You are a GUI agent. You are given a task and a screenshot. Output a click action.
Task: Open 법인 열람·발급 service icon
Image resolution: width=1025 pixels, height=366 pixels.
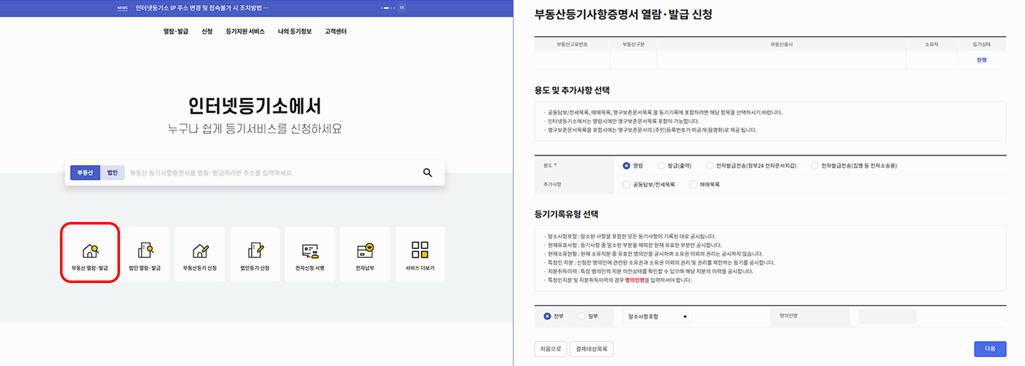click(x=145, y=254)
